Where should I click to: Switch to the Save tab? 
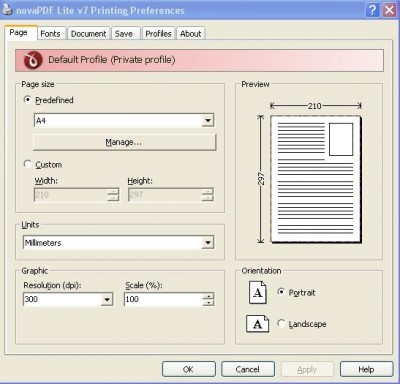125,34
